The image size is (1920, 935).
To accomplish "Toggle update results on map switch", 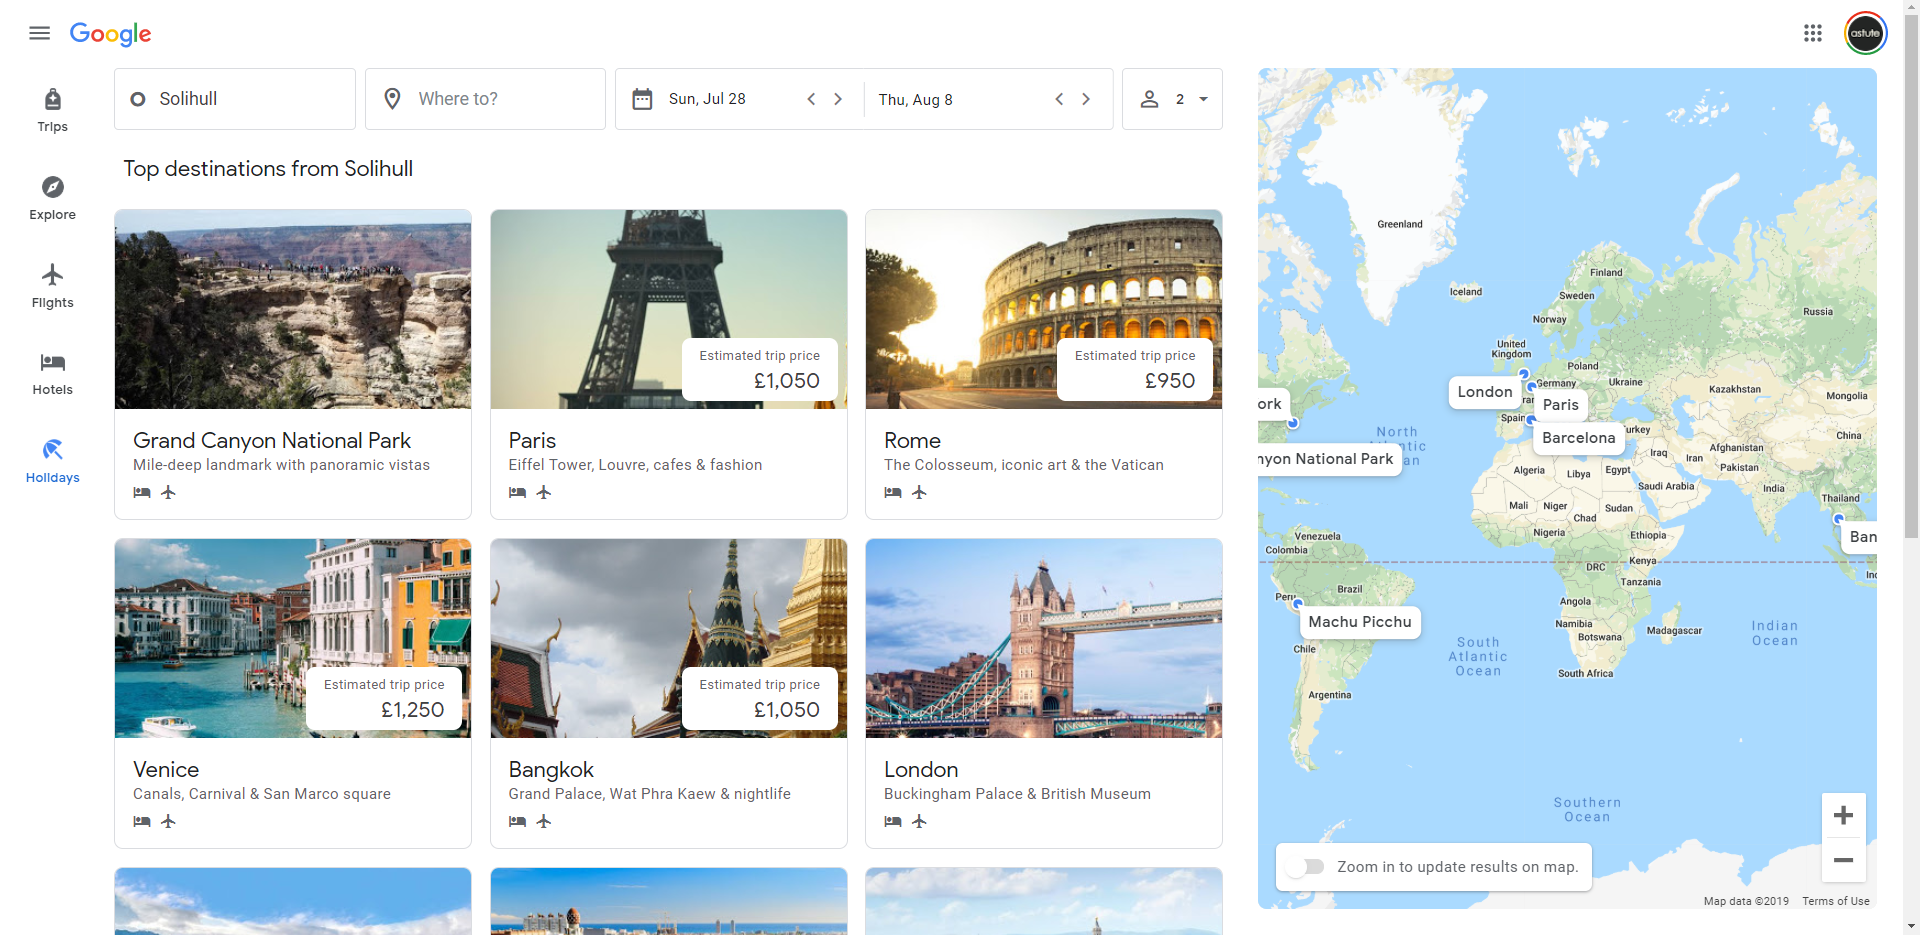I will coord(1305,867).
